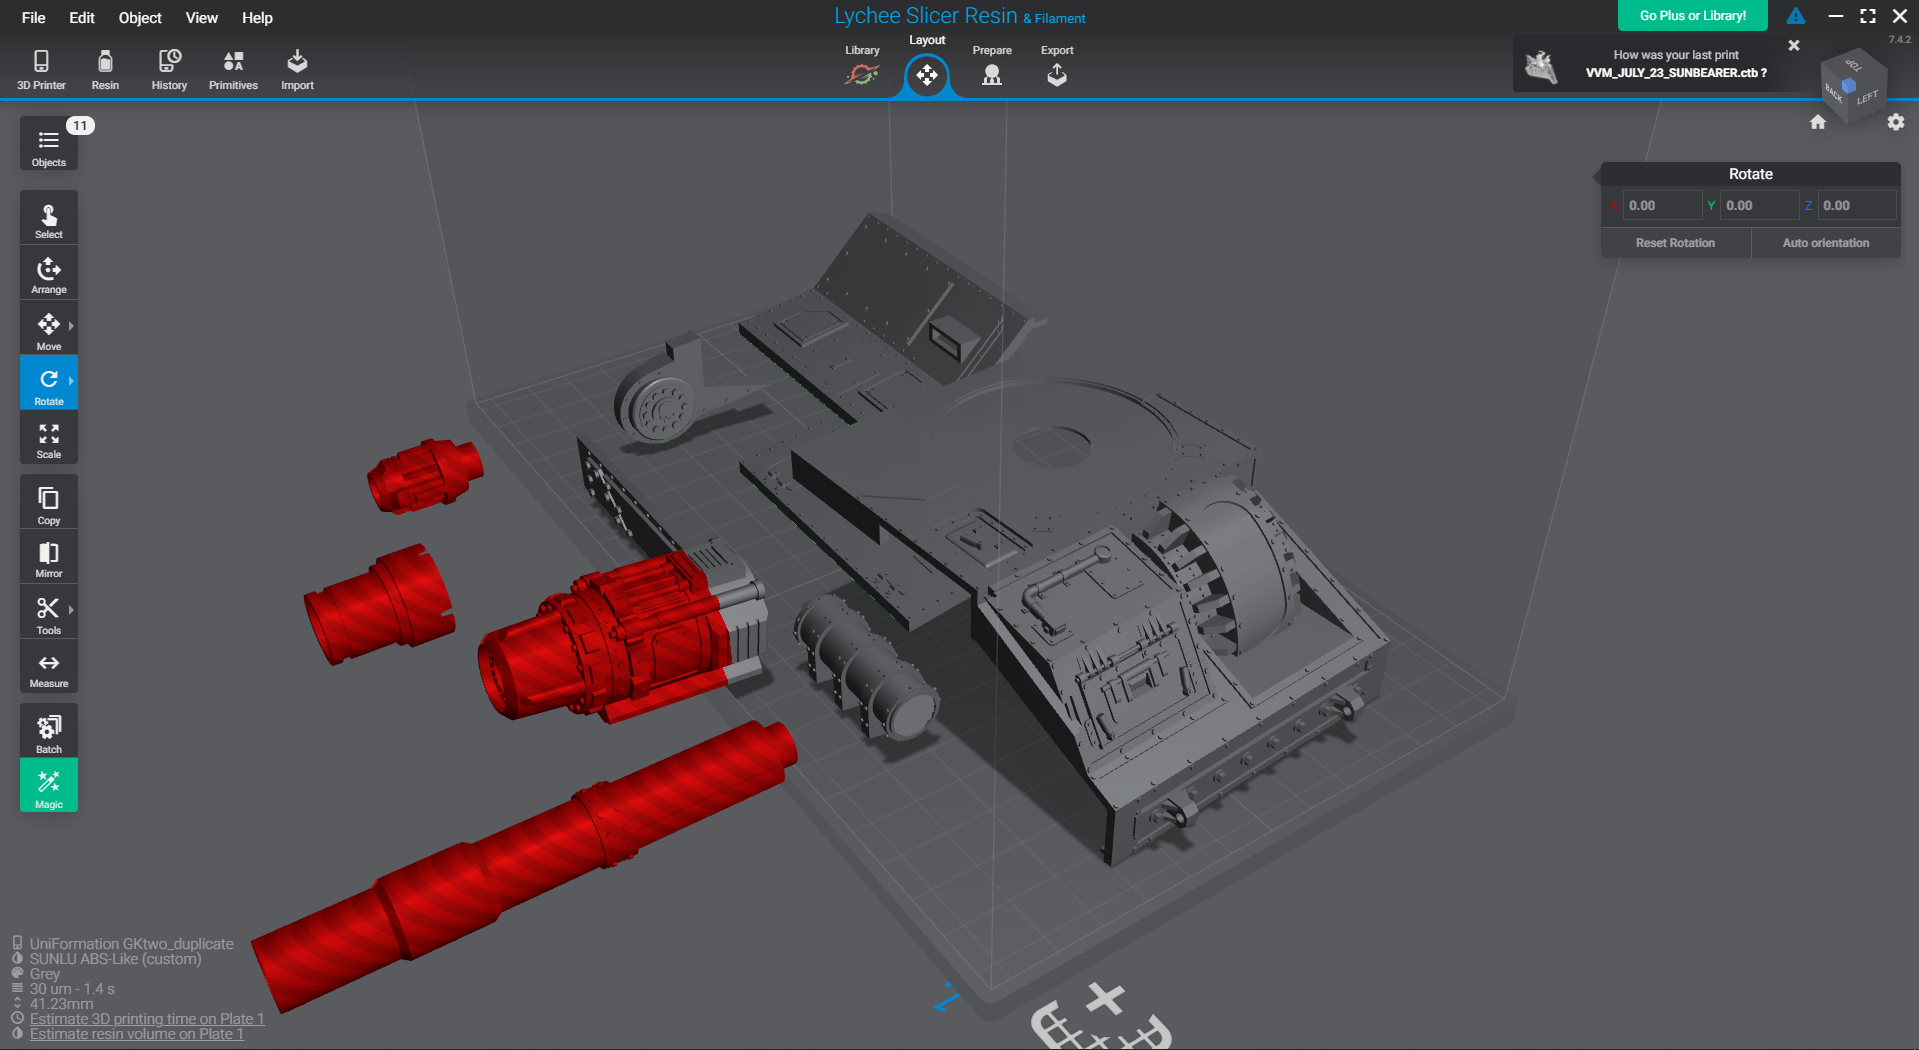Import a model file

297,70
